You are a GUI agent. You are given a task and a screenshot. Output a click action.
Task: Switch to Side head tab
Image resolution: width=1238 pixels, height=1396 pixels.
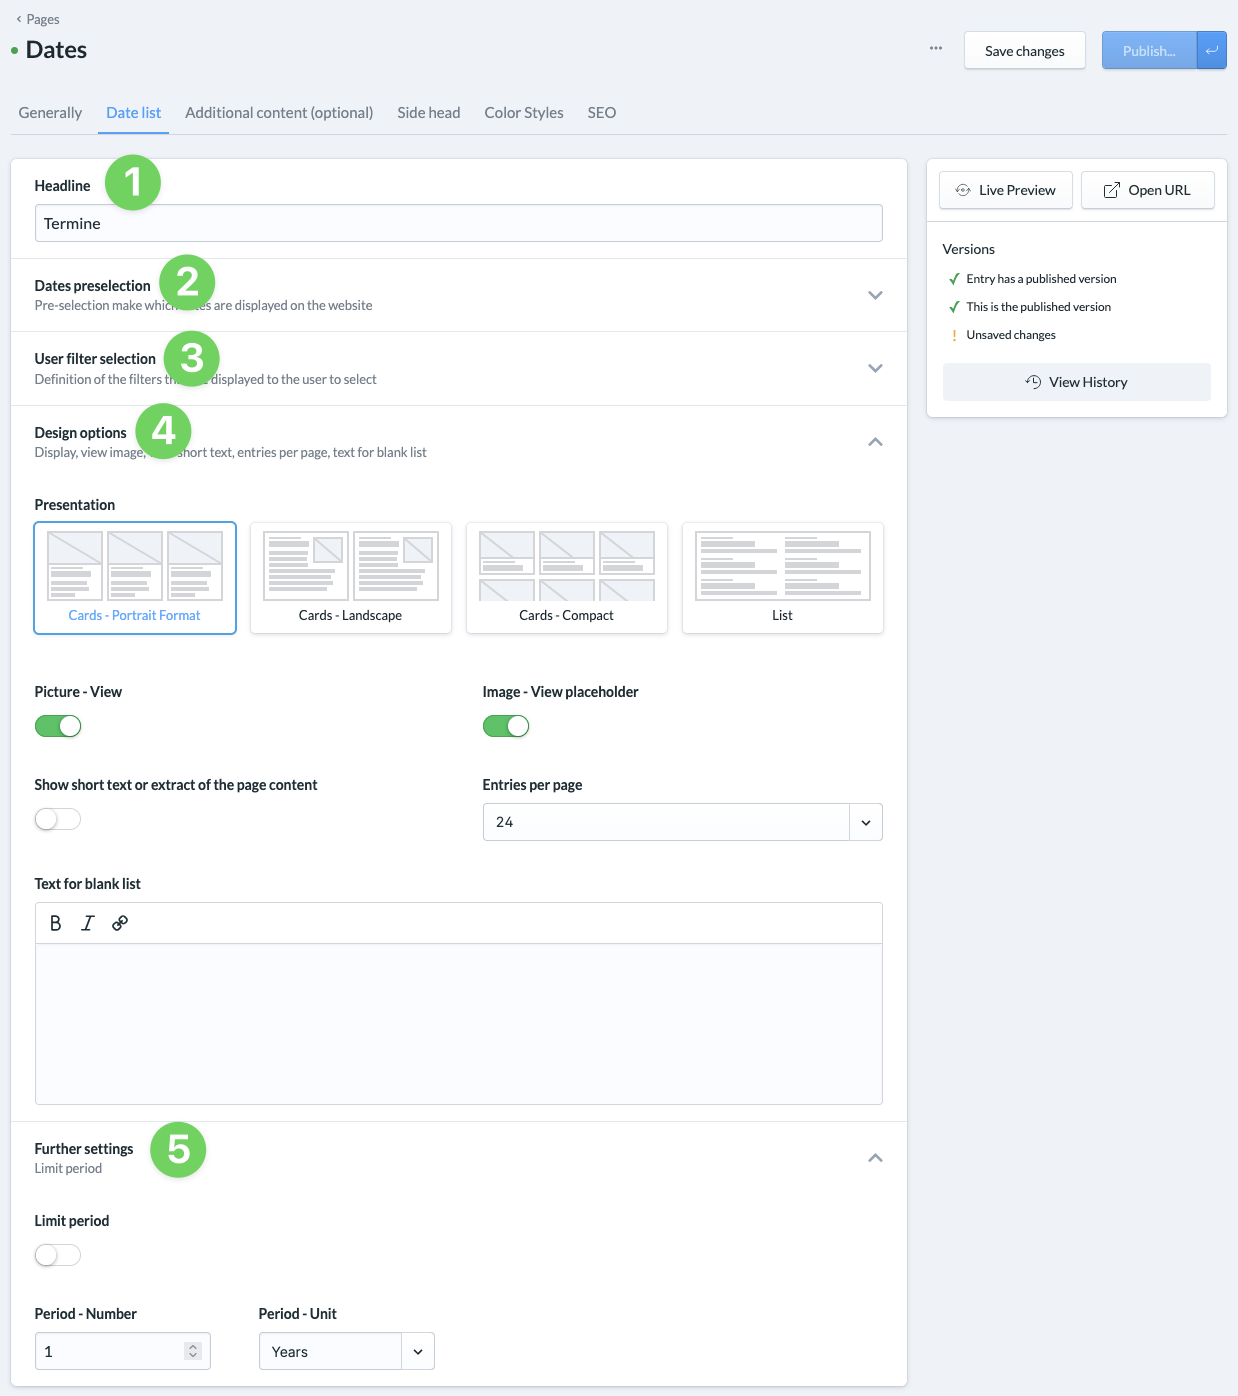pyautogui.click(x=429, y=113)
